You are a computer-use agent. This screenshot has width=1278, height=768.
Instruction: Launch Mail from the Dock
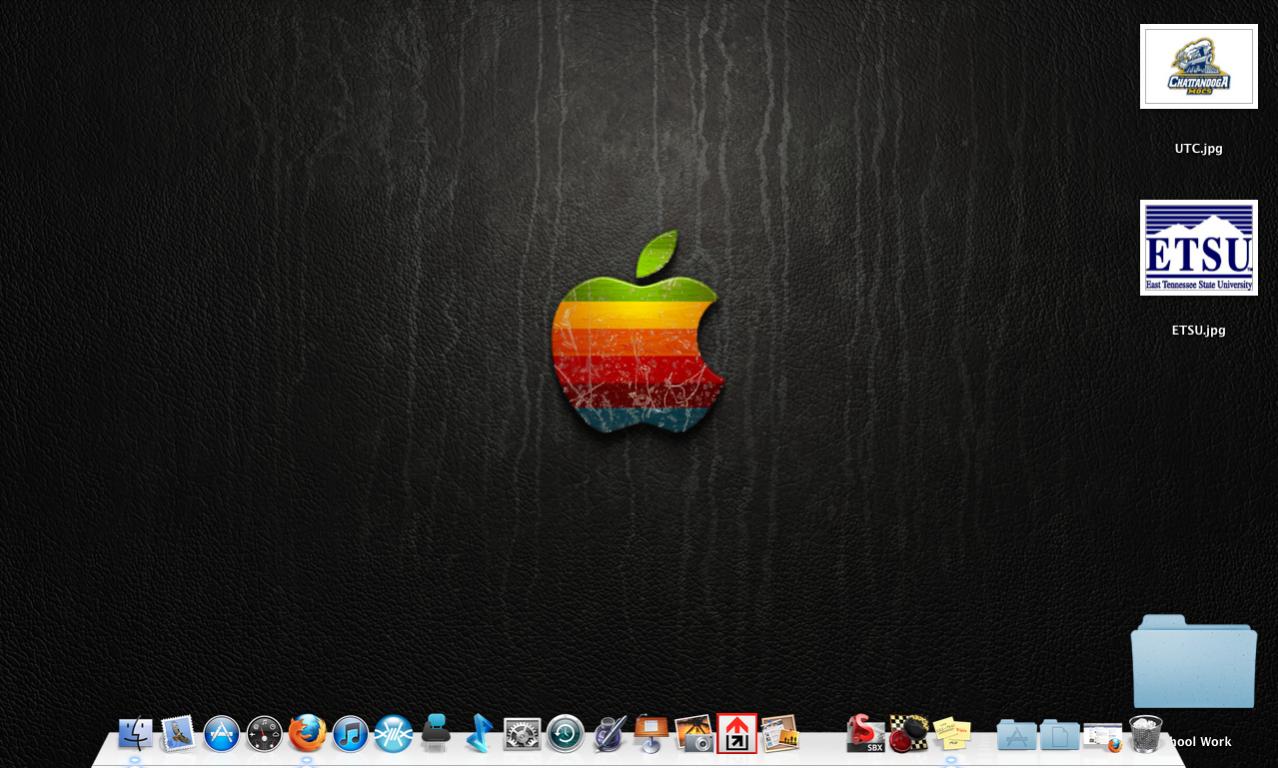coord(178,734)
